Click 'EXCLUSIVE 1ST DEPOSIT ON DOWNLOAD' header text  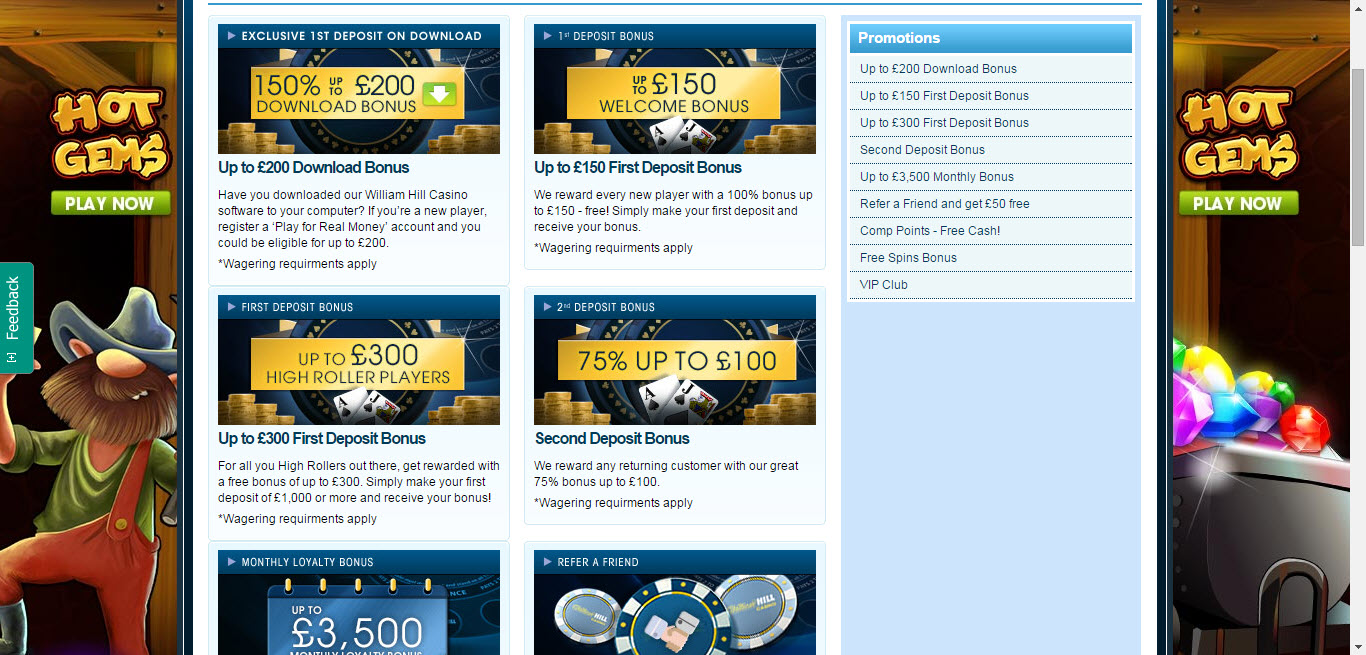click(x=362, y=36)
